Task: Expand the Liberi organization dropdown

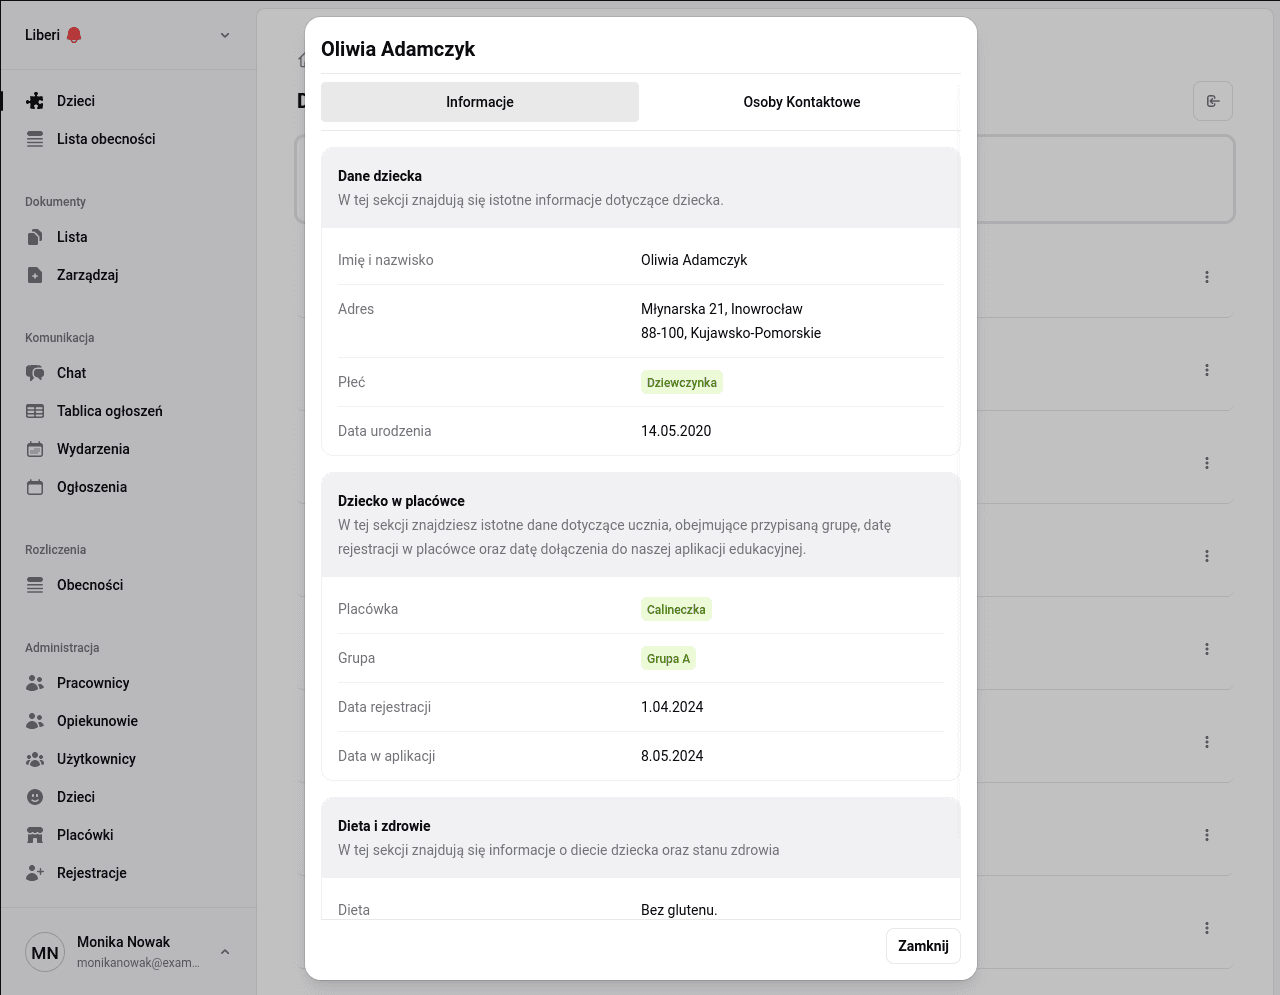Action: 225,35
